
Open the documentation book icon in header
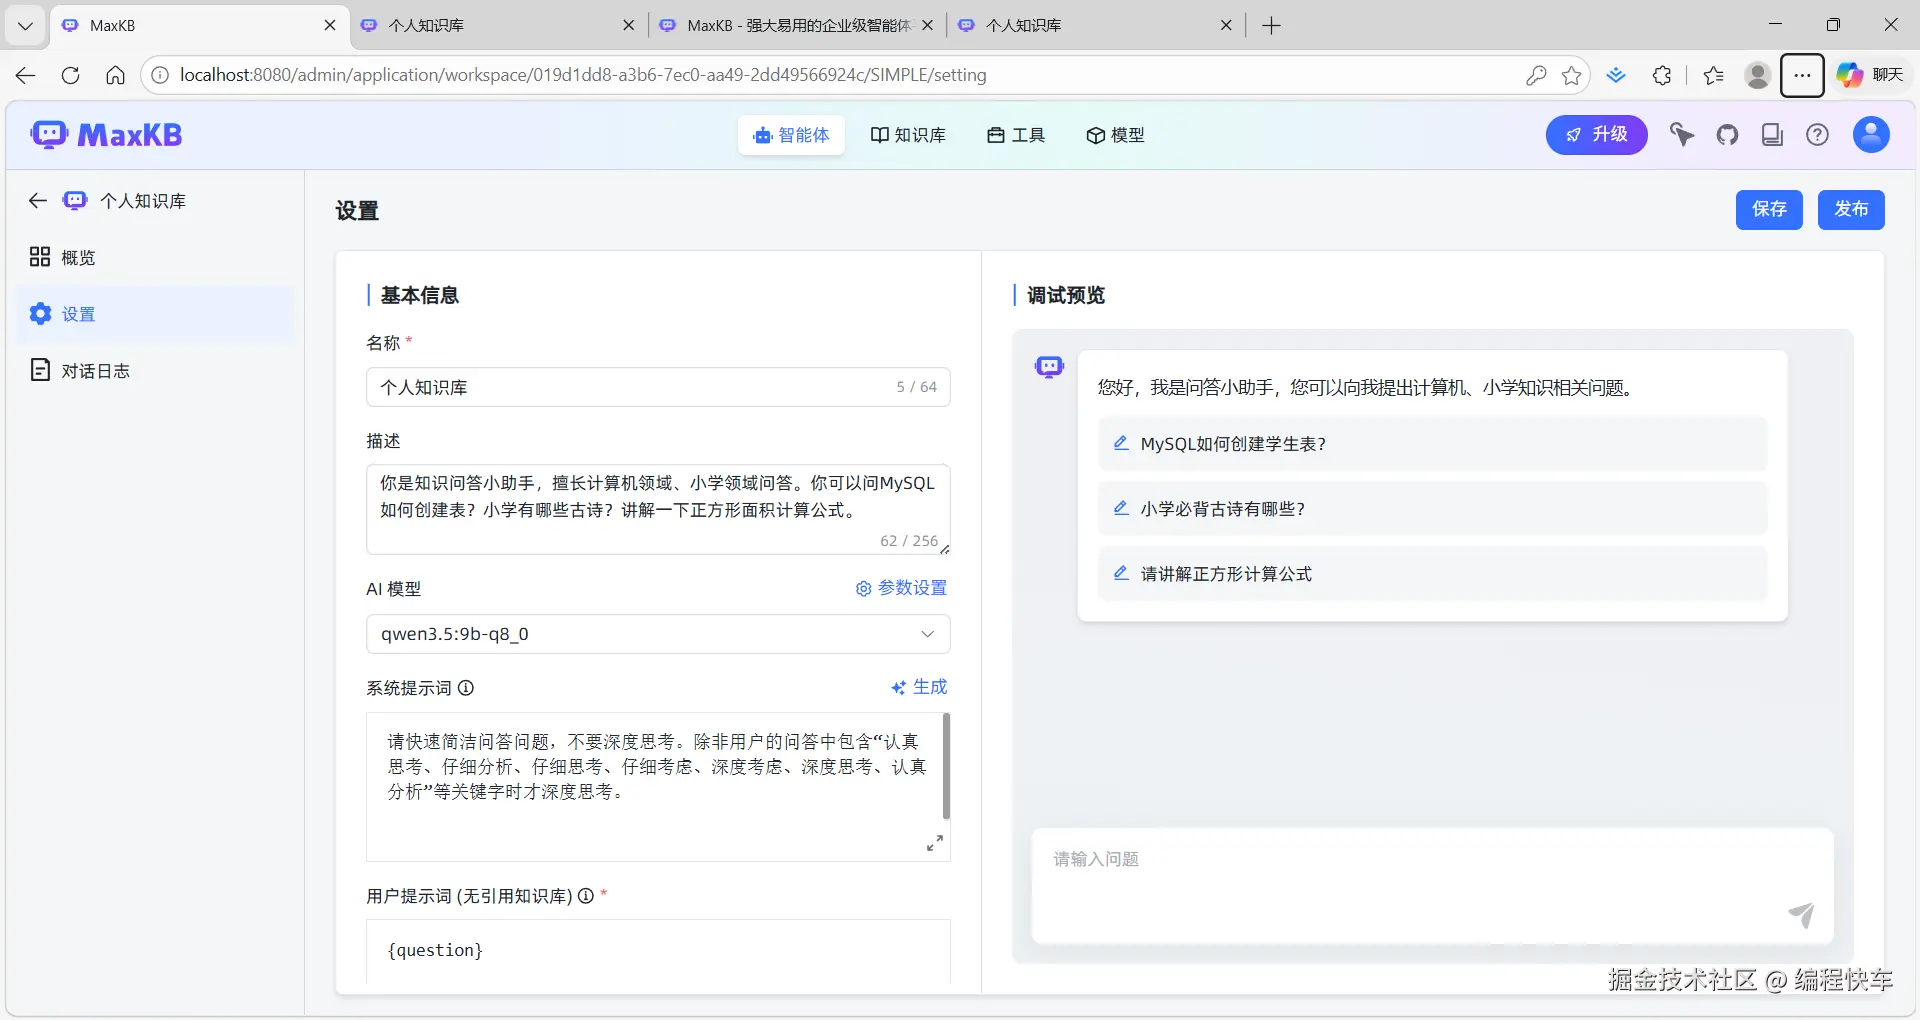click(x=1772, y=135)
